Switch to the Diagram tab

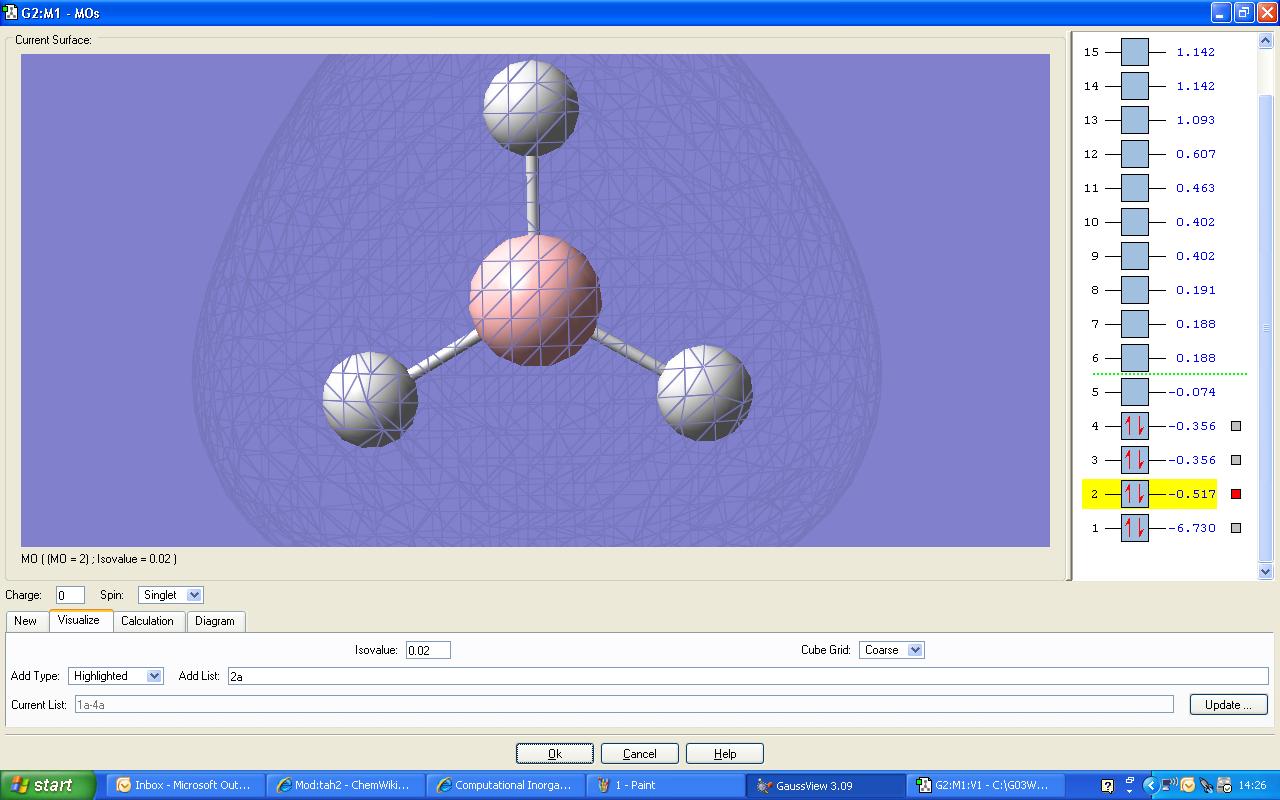click(215, 621)
